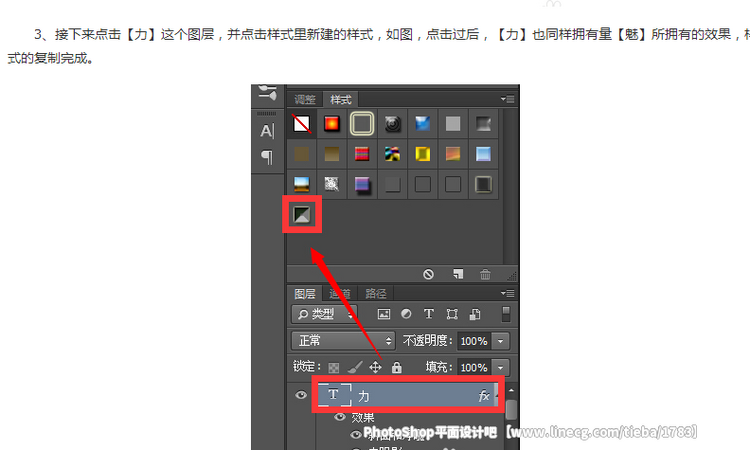Apply the tan gradient style preset

point(331,154)
